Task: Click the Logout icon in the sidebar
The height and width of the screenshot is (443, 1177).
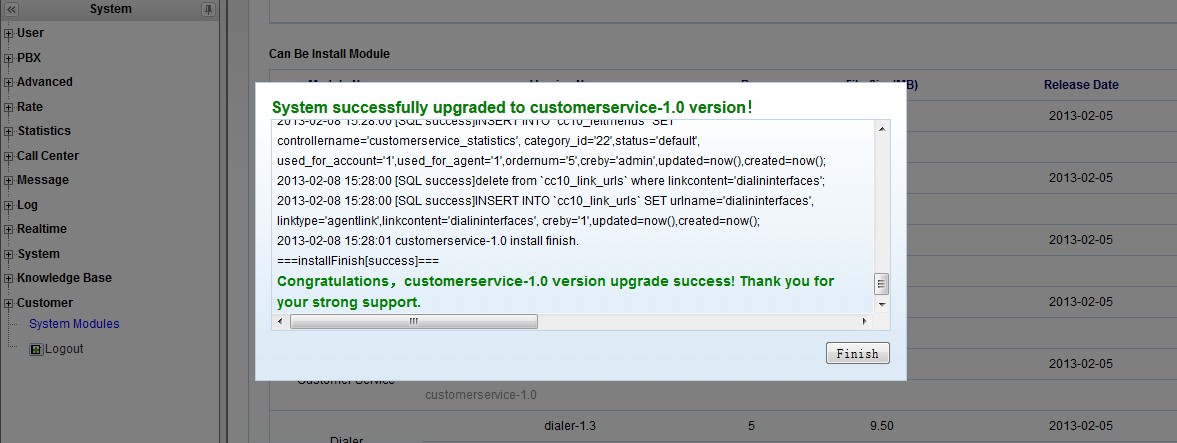Action: [37, 350]
